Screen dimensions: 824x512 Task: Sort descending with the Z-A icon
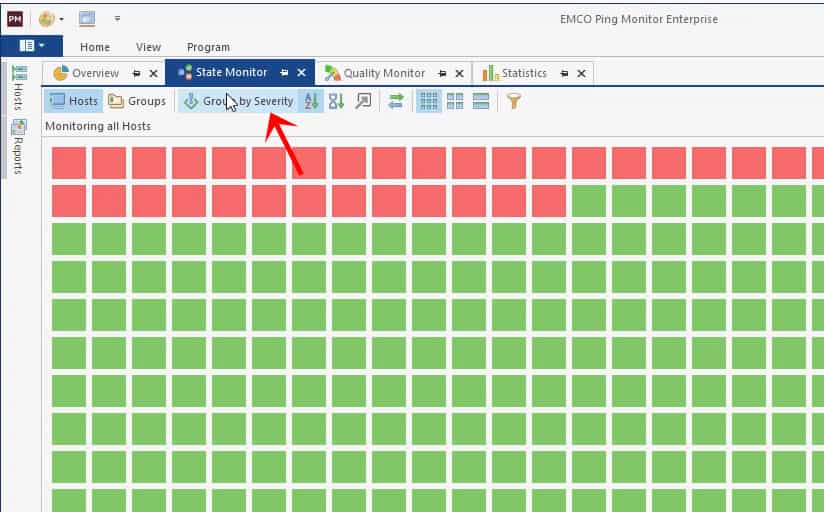pos(336,101)
